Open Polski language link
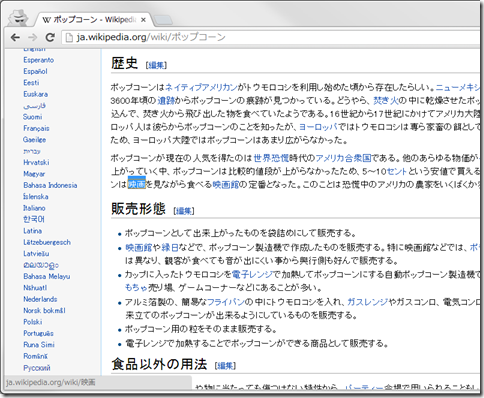 (33, 322)
